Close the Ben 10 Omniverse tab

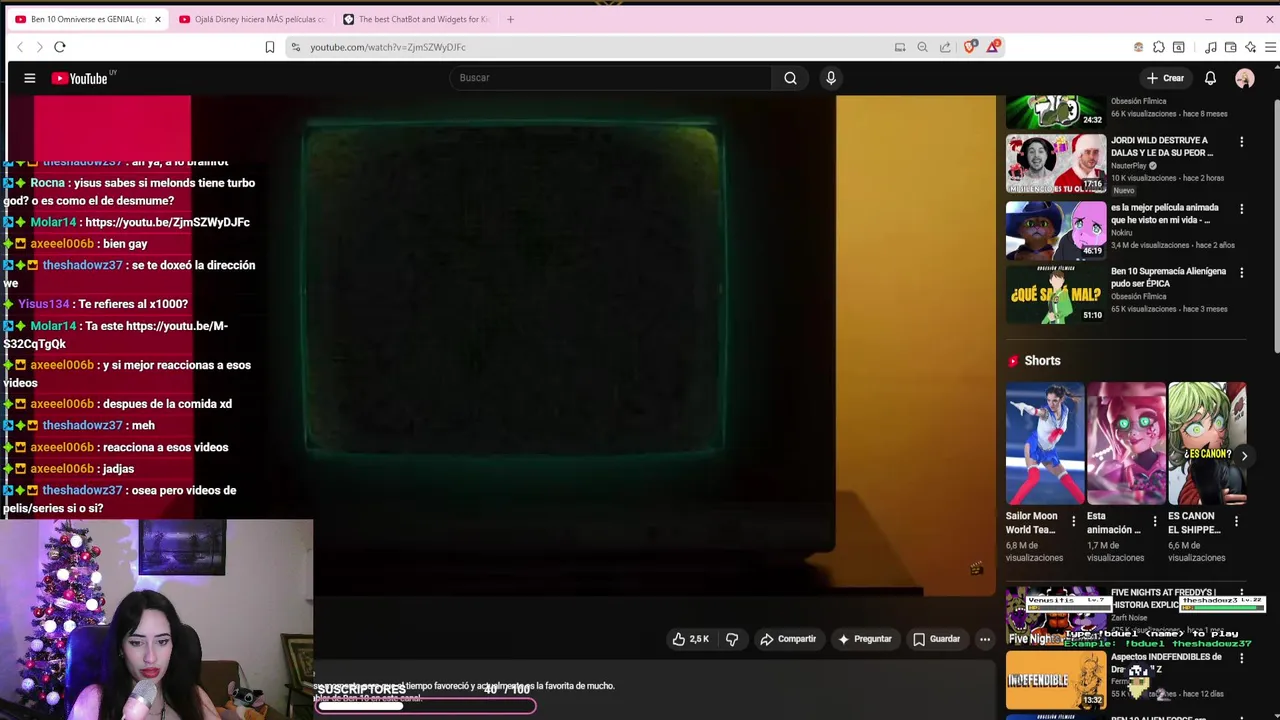pyautogui.click(x=157, y=19)
